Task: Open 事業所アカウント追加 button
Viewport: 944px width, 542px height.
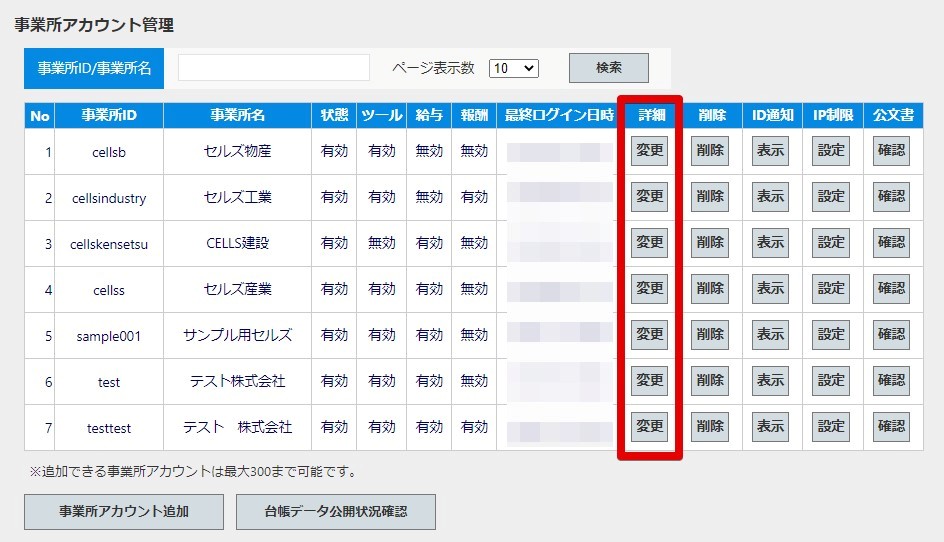Action: (124, 512)
